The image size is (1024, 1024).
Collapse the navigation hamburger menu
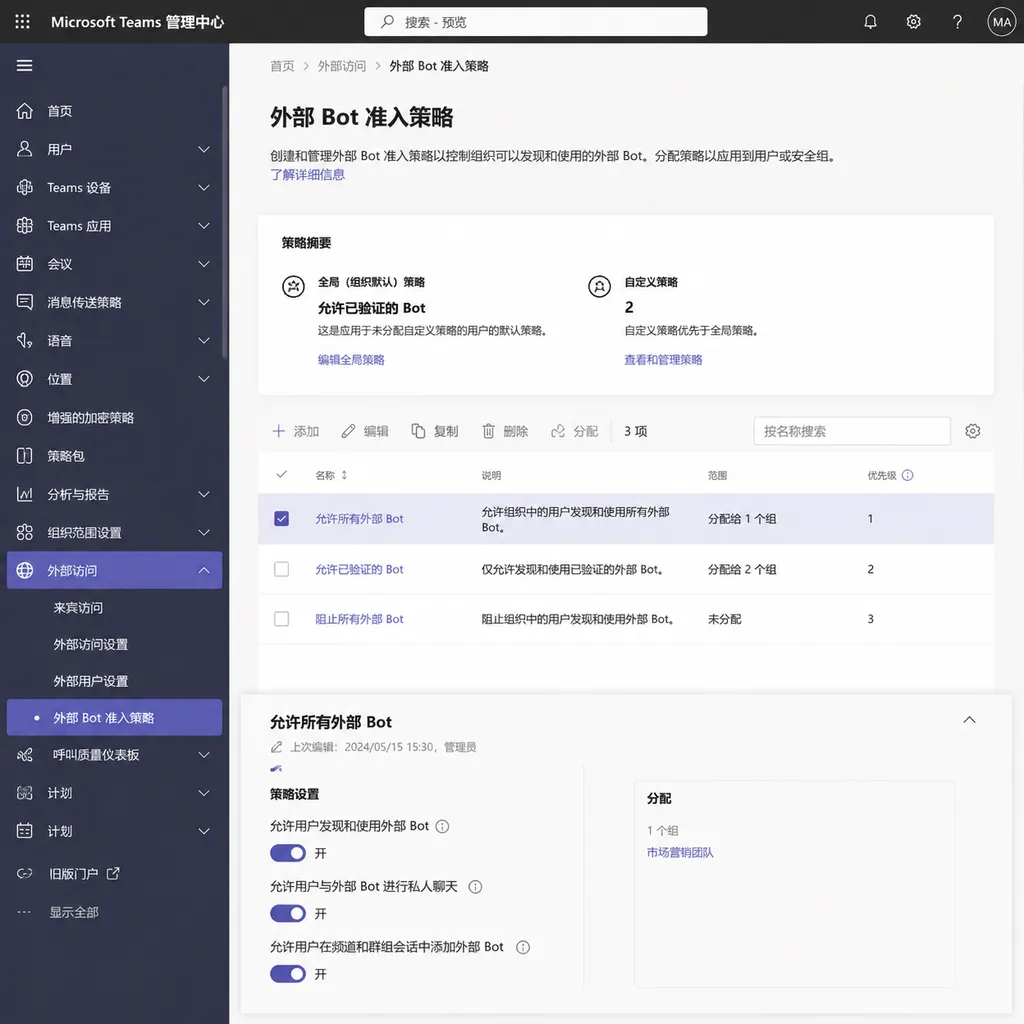pos(24,65)
